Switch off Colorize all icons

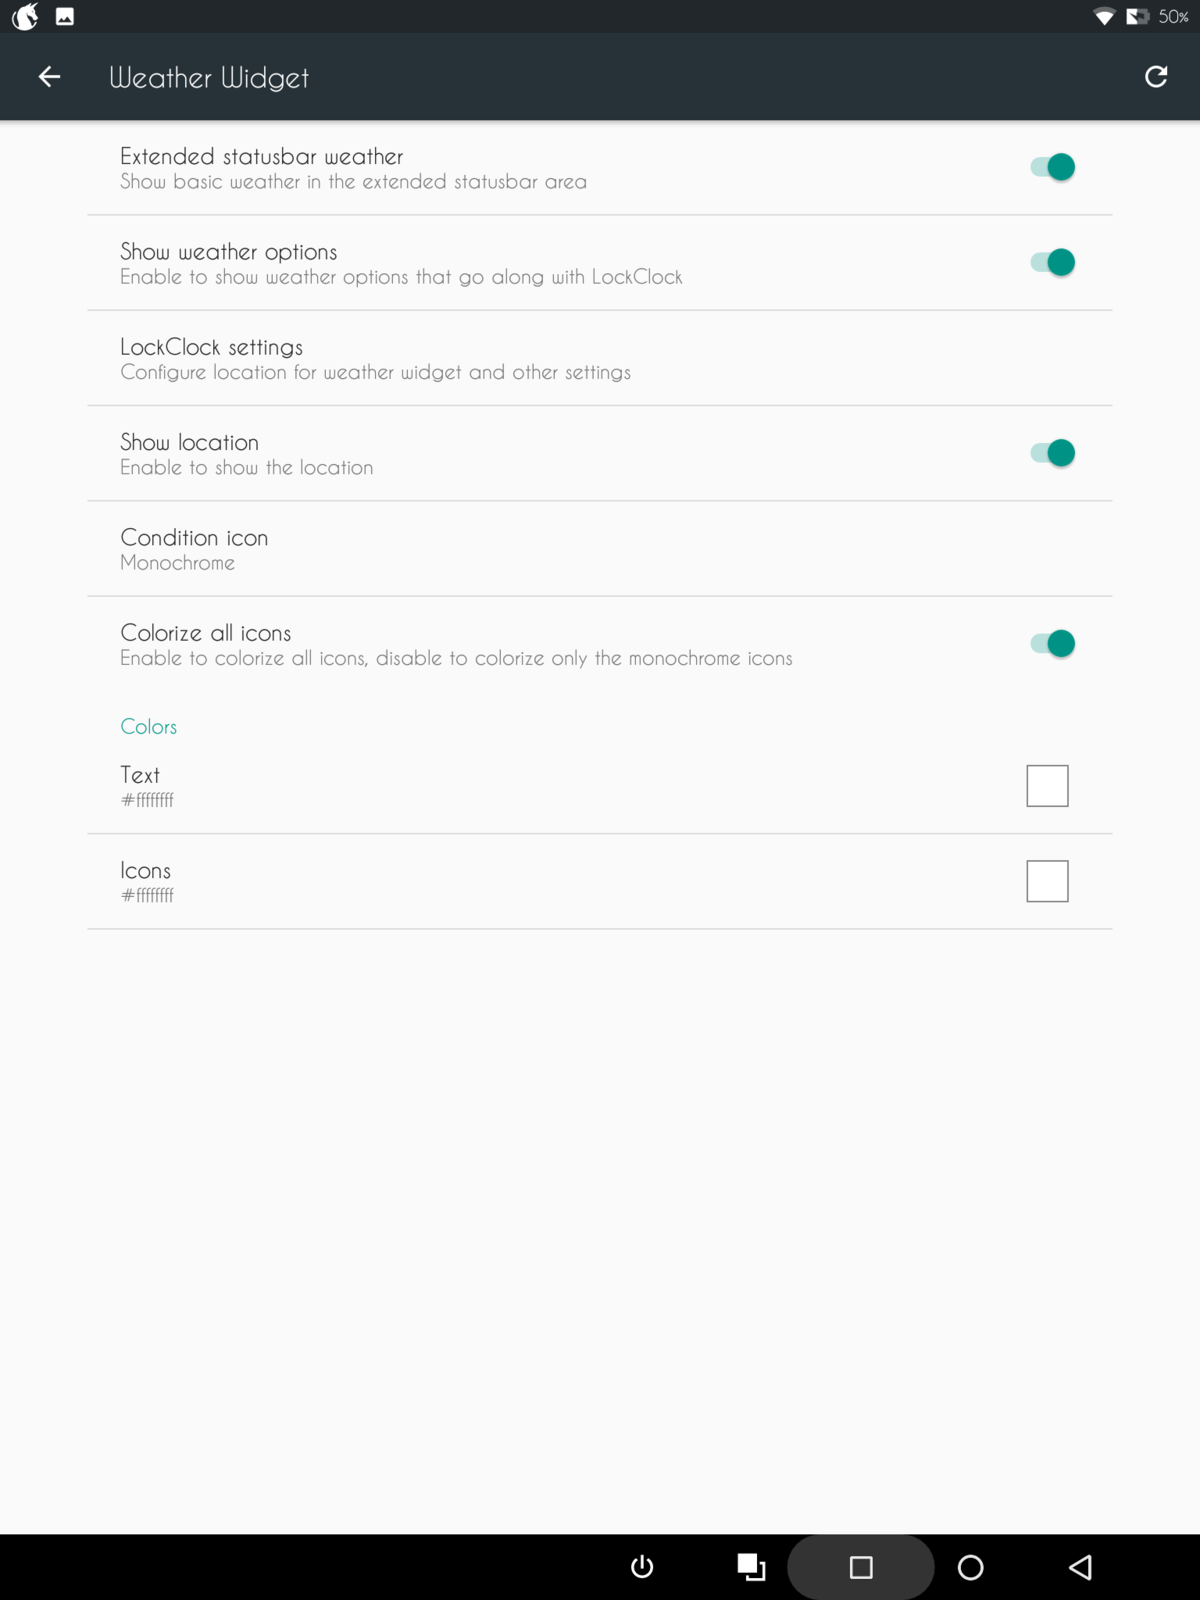(x=1052, y=643)
